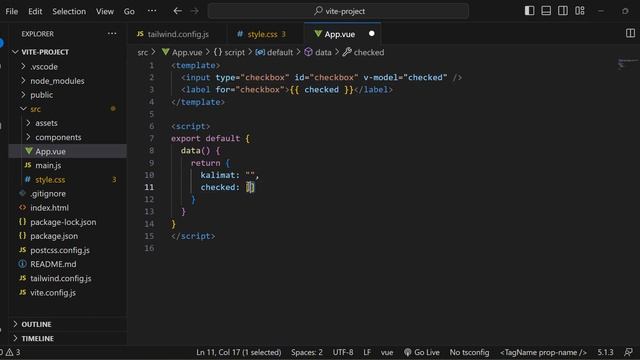Click No tsconfig status item
The image size is (640, 360).
point(469,352)
